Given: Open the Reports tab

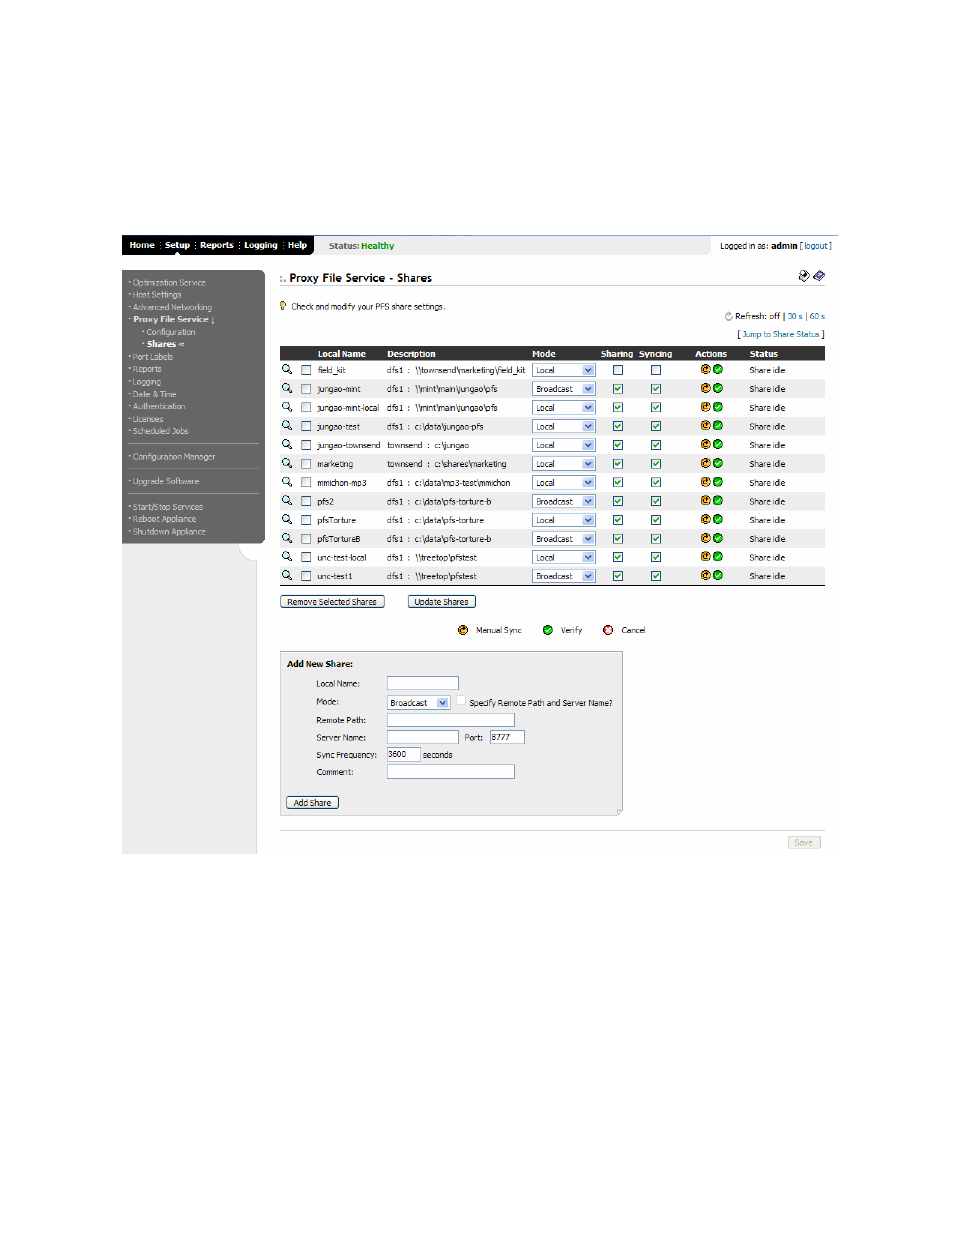Looking at the screenshot, I should 216,245.
